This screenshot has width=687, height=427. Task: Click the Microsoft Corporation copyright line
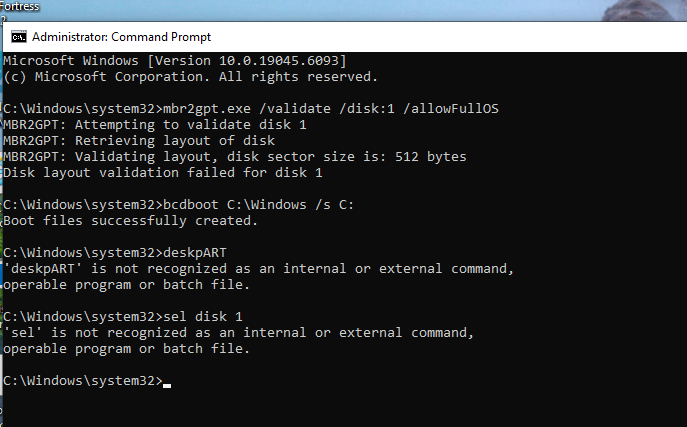pyautogui.click(x=190, y=77)
